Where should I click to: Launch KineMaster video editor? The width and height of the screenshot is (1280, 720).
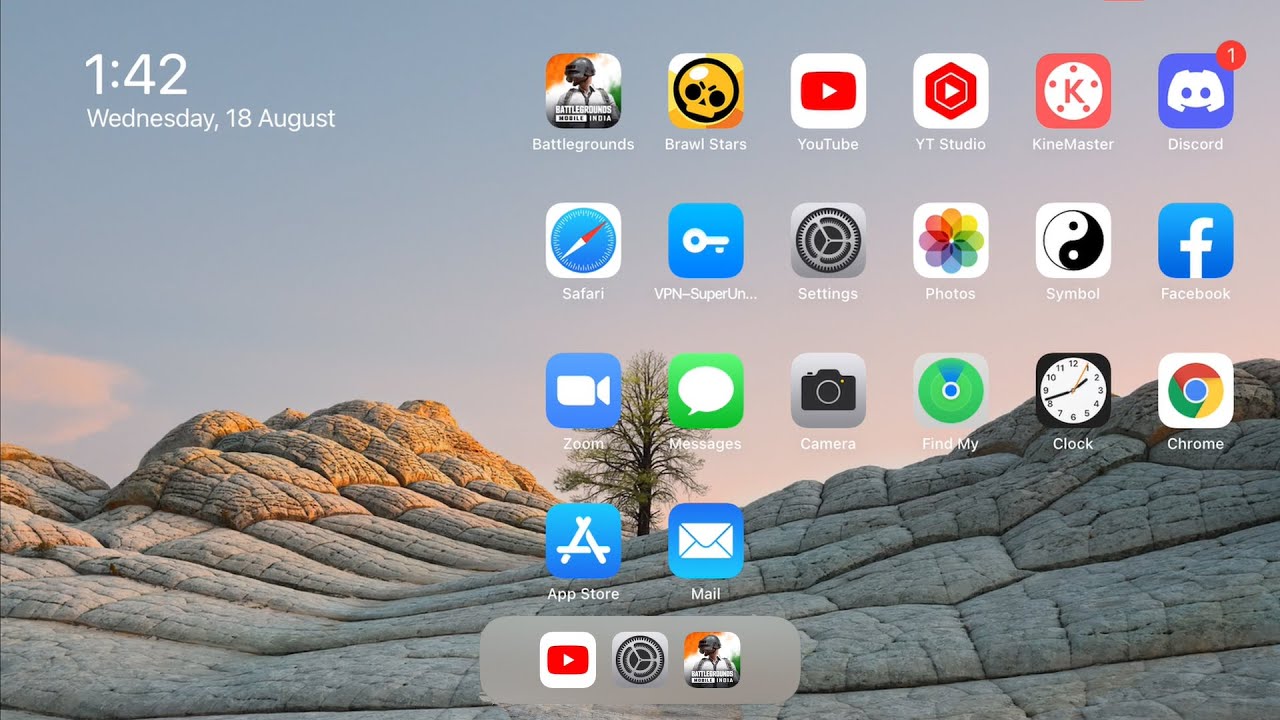(x=1073, y=91)
